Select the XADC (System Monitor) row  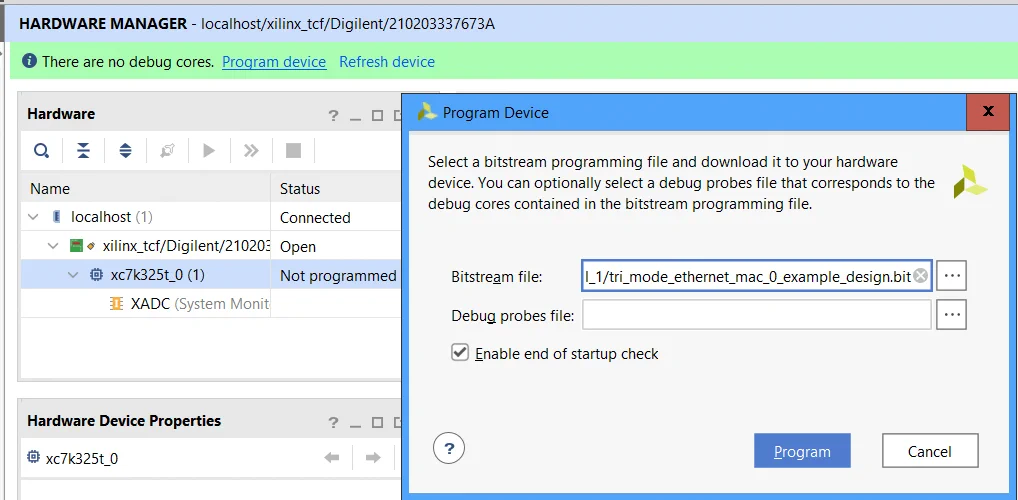[x=211, y=303]
